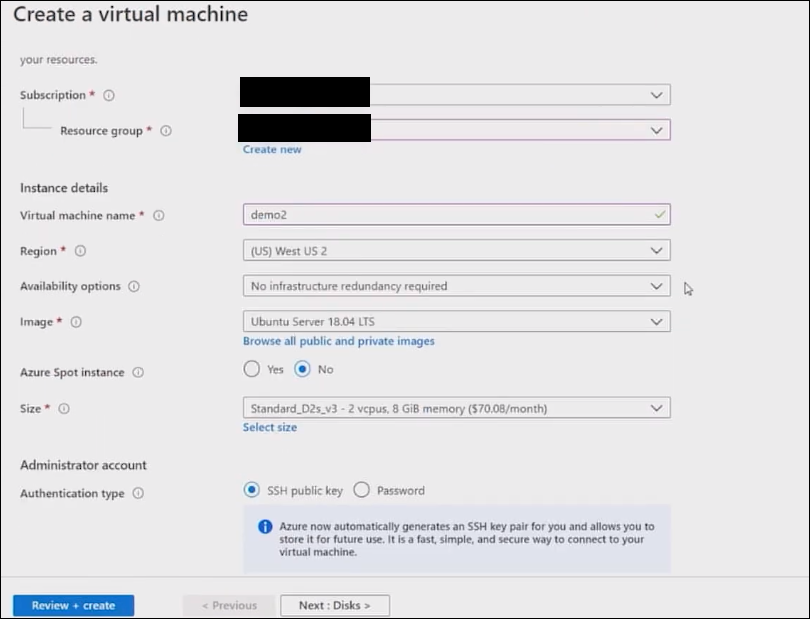
Task: Click the Availability options info icon
Action: coord(134,287)
